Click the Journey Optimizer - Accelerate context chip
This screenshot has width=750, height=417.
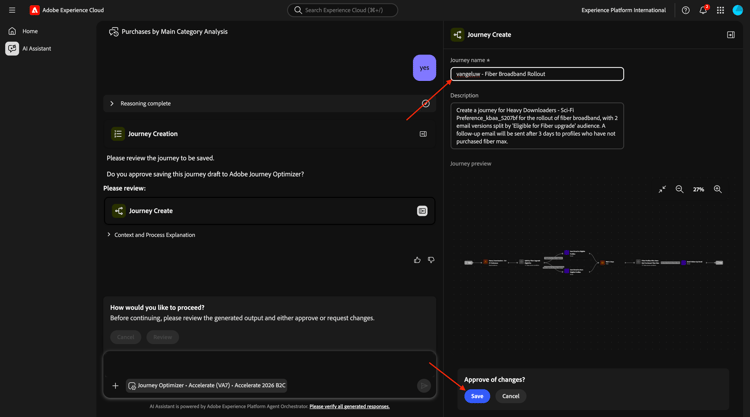(207, 385)
